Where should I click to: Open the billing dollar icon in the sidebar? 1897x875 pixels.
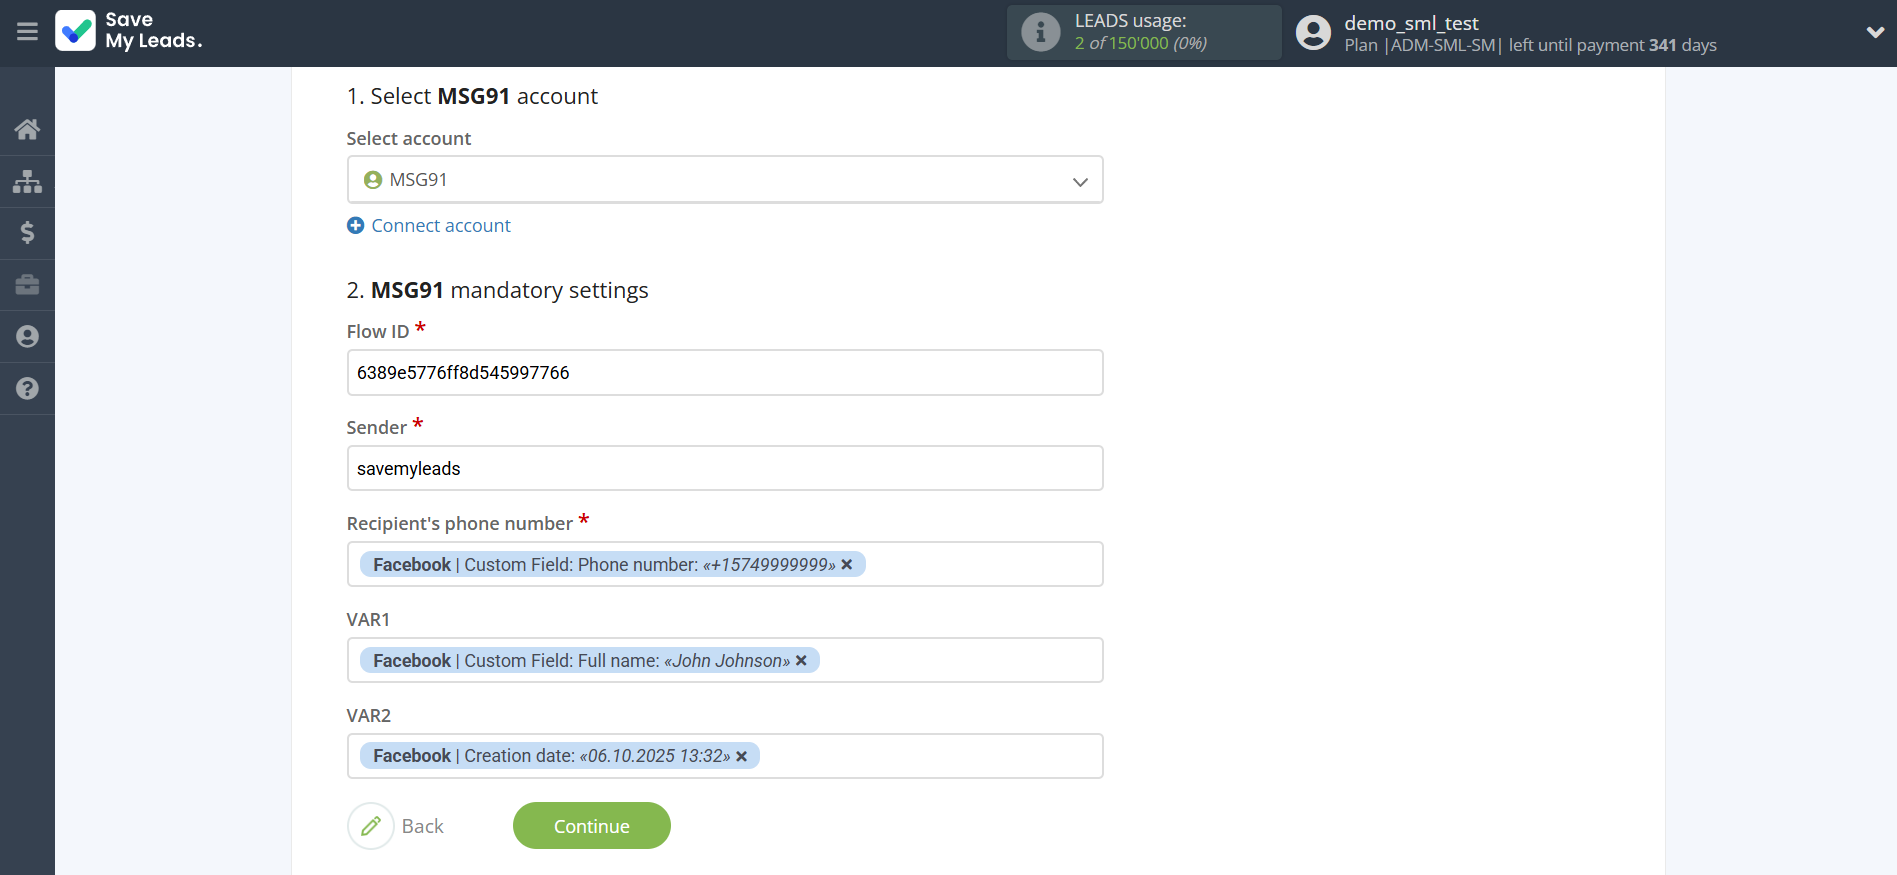(x=27, y=233)
